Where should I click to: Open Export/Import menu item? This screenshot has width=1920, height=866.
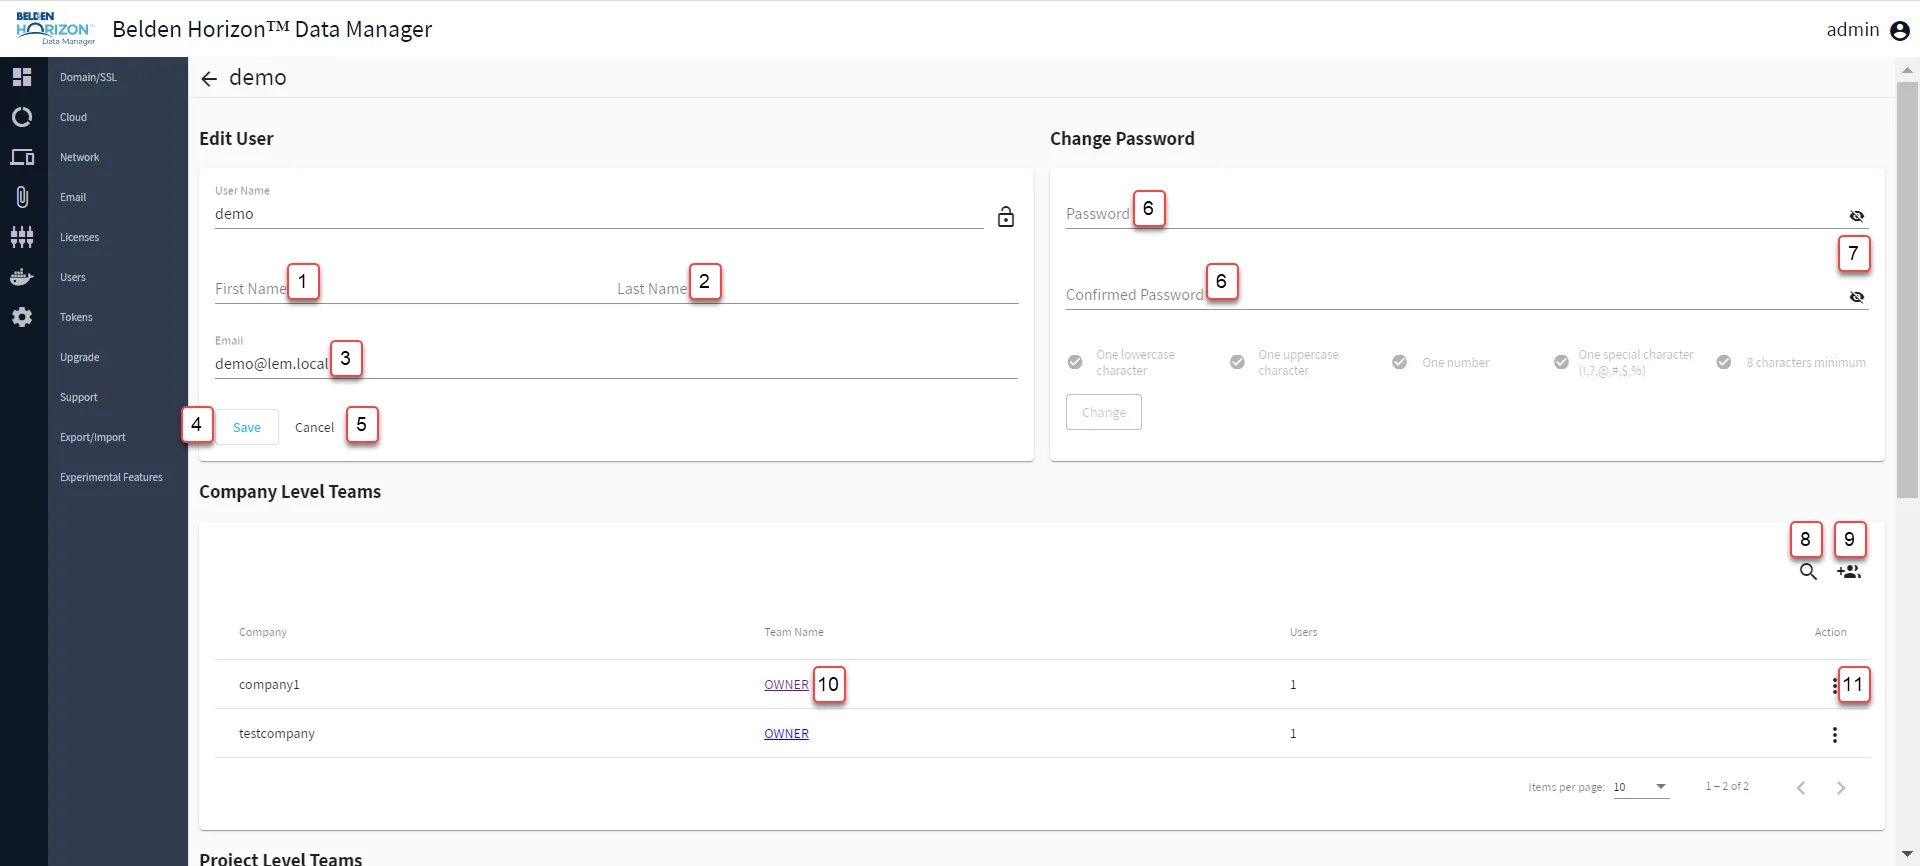coord(93,437)
